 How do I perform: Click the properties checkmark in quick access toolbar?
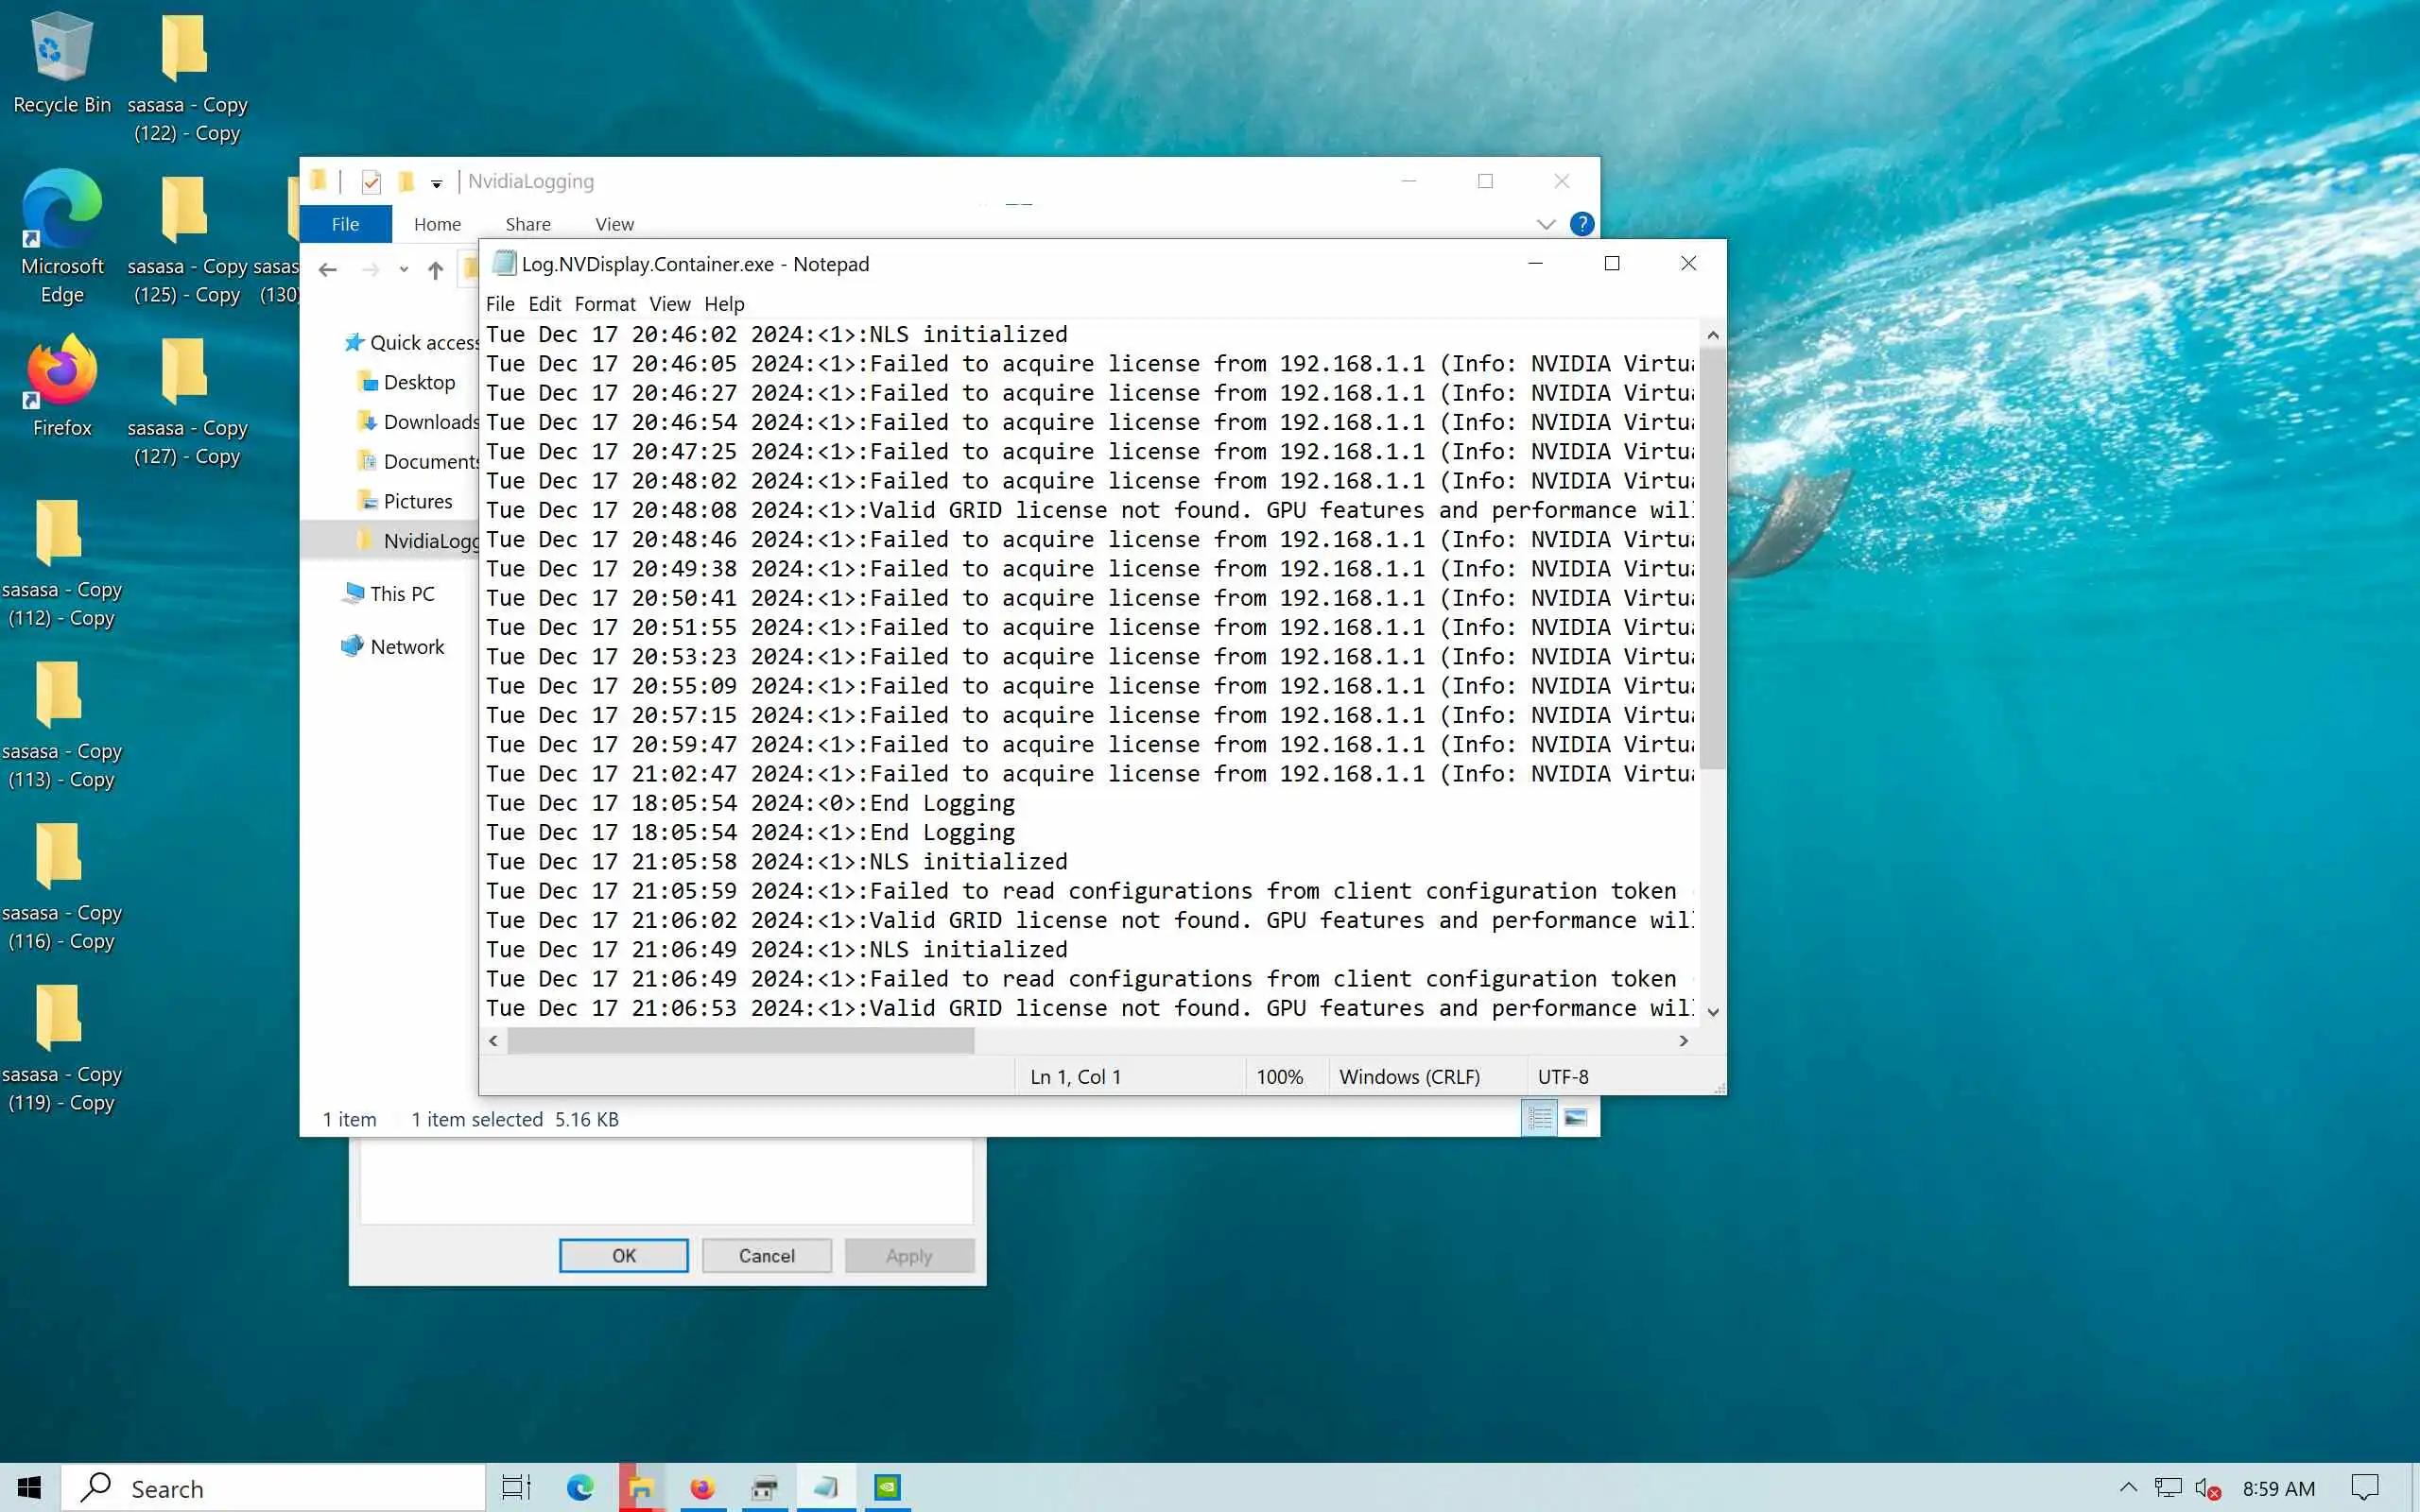[371, 181]
